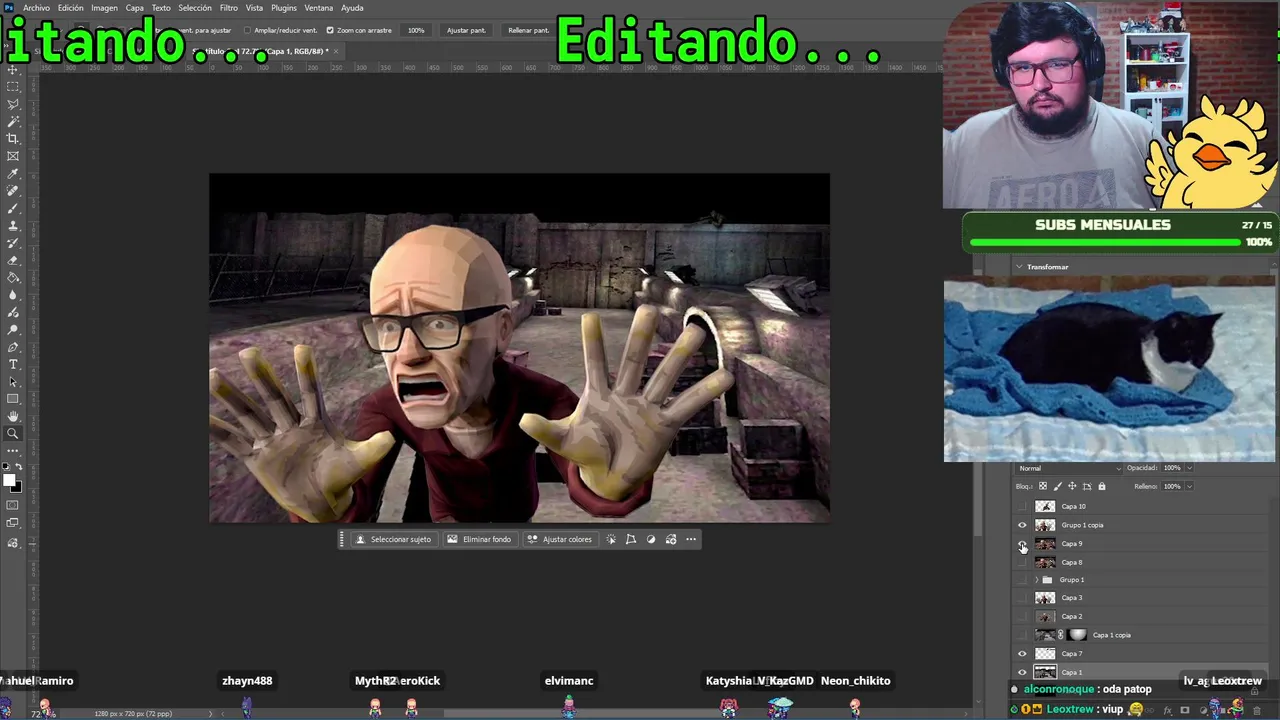
Task: Select the Frame tool
Action: tap(13, 156)
